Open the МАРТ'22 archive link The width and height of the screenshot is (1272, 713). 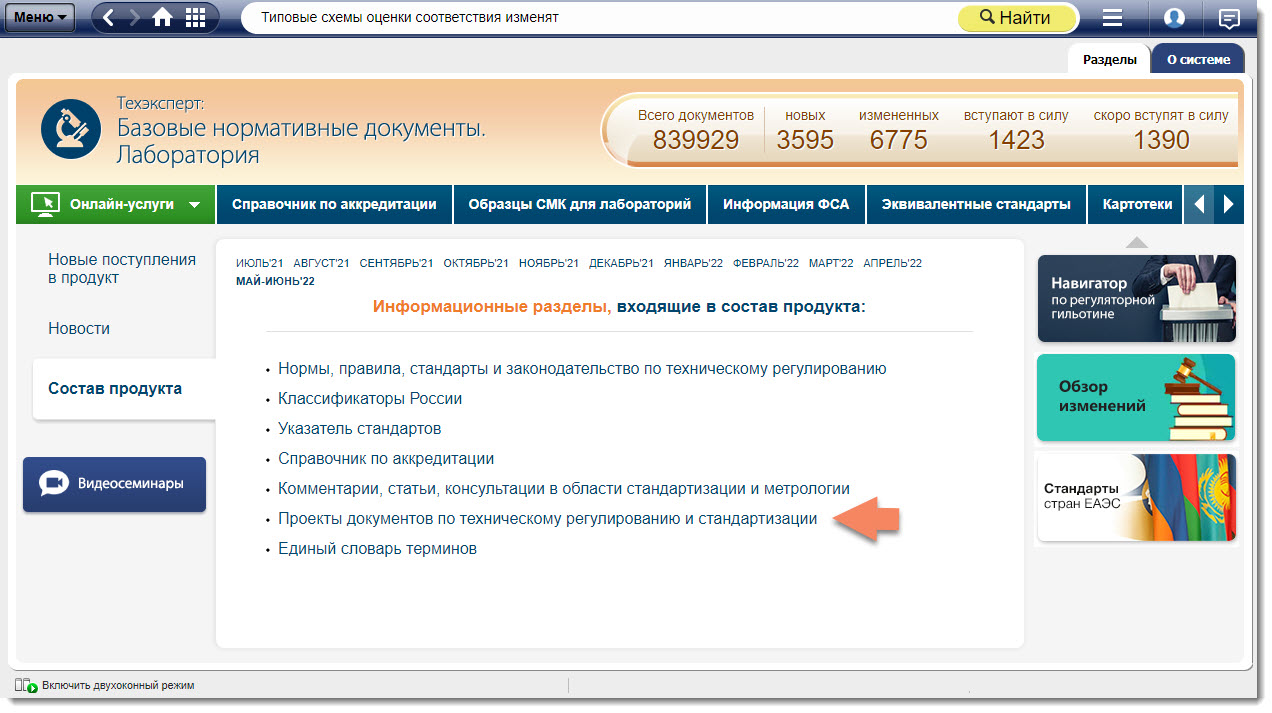(x=832, y=263)
